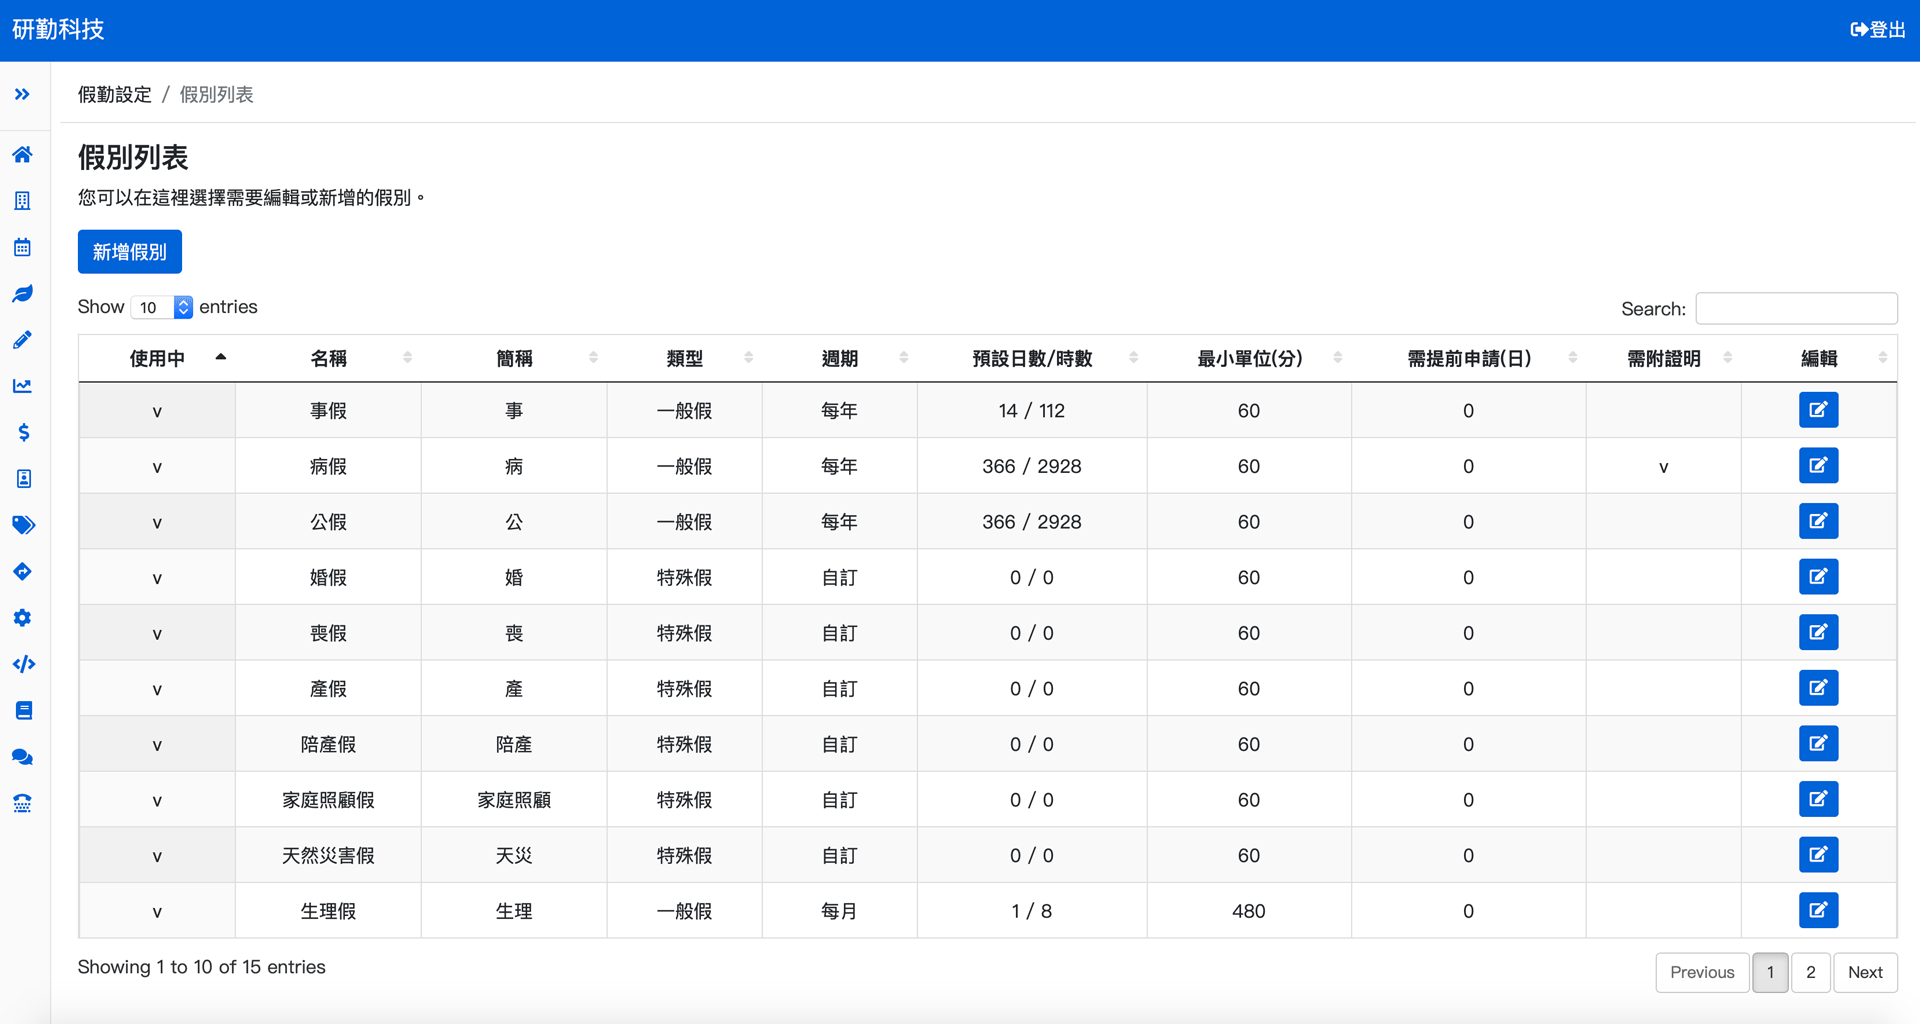This screenshot has width=1920, height=1024.
Task: Open the calendar icon in the sidebar
Action: (22, 247)
